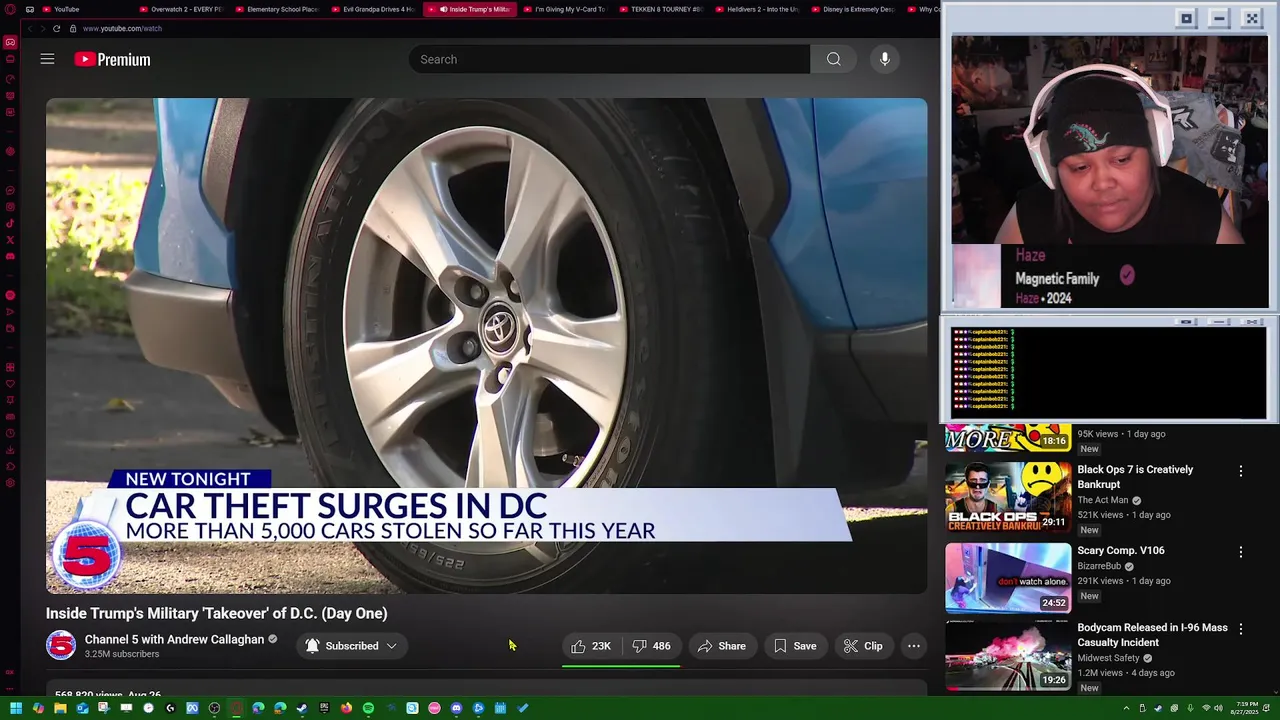Open settings gear in Opera sidebar

pos(10,483)
